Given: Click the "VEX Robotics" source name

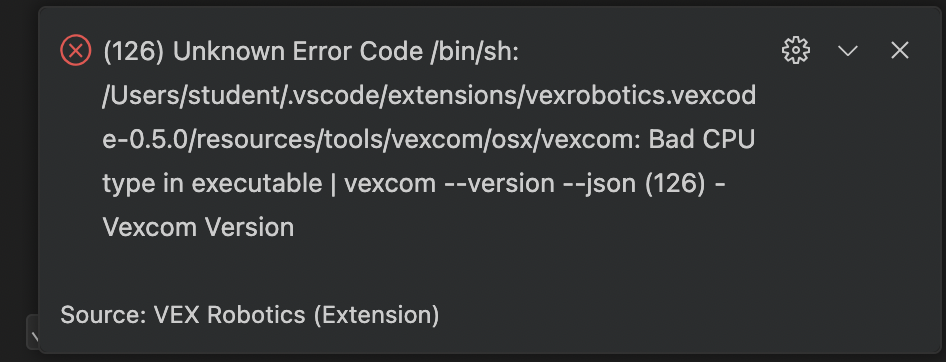Looking at the screenshot, I should point(229,315).
